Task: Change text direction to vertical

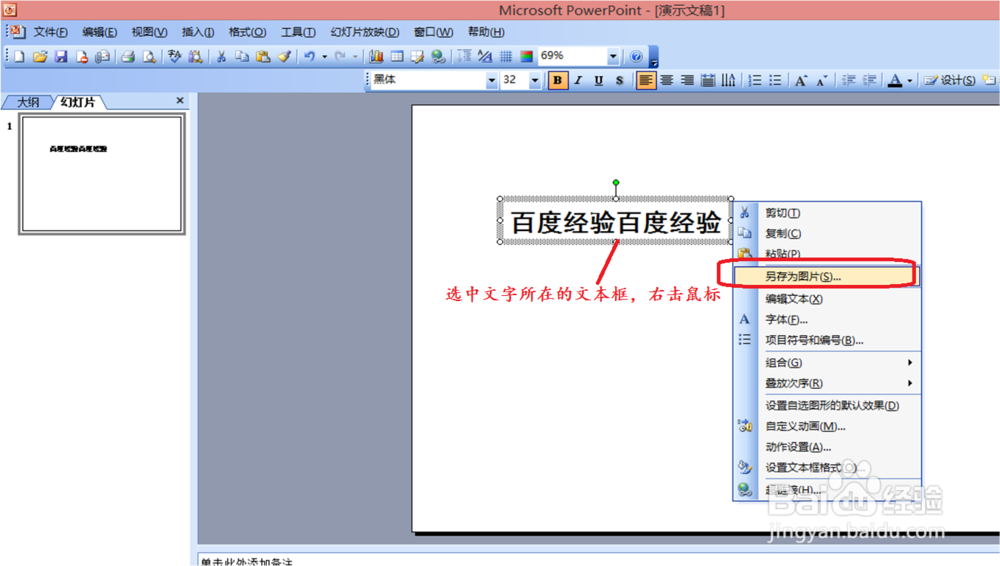Action: tap(728, 80)
